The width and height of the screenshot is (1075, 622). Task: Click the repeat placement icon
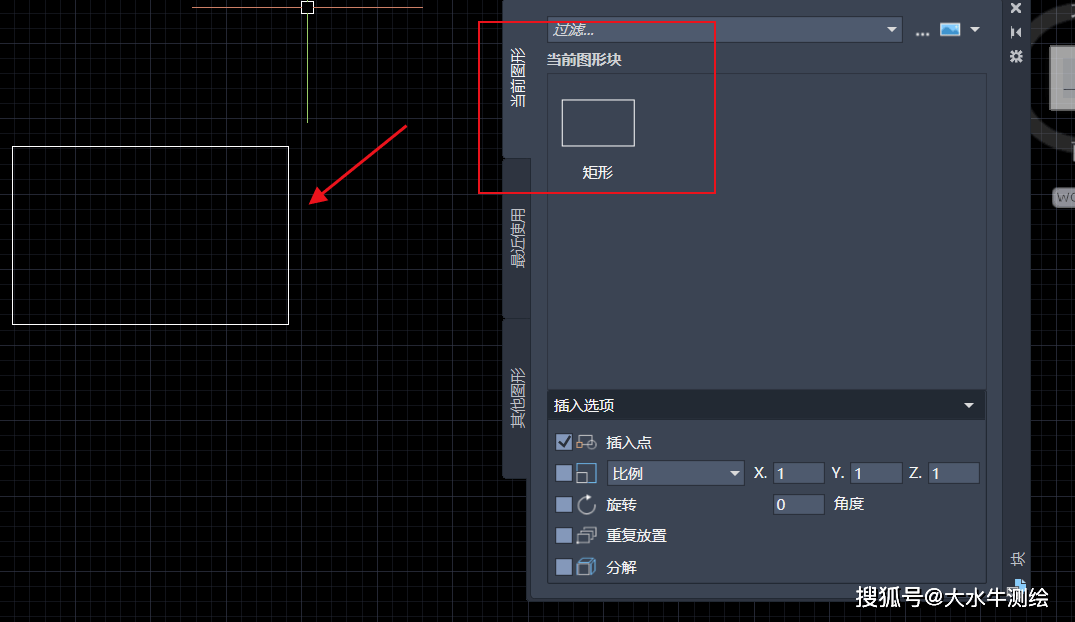pyautogui.click(x=587, y=535)
